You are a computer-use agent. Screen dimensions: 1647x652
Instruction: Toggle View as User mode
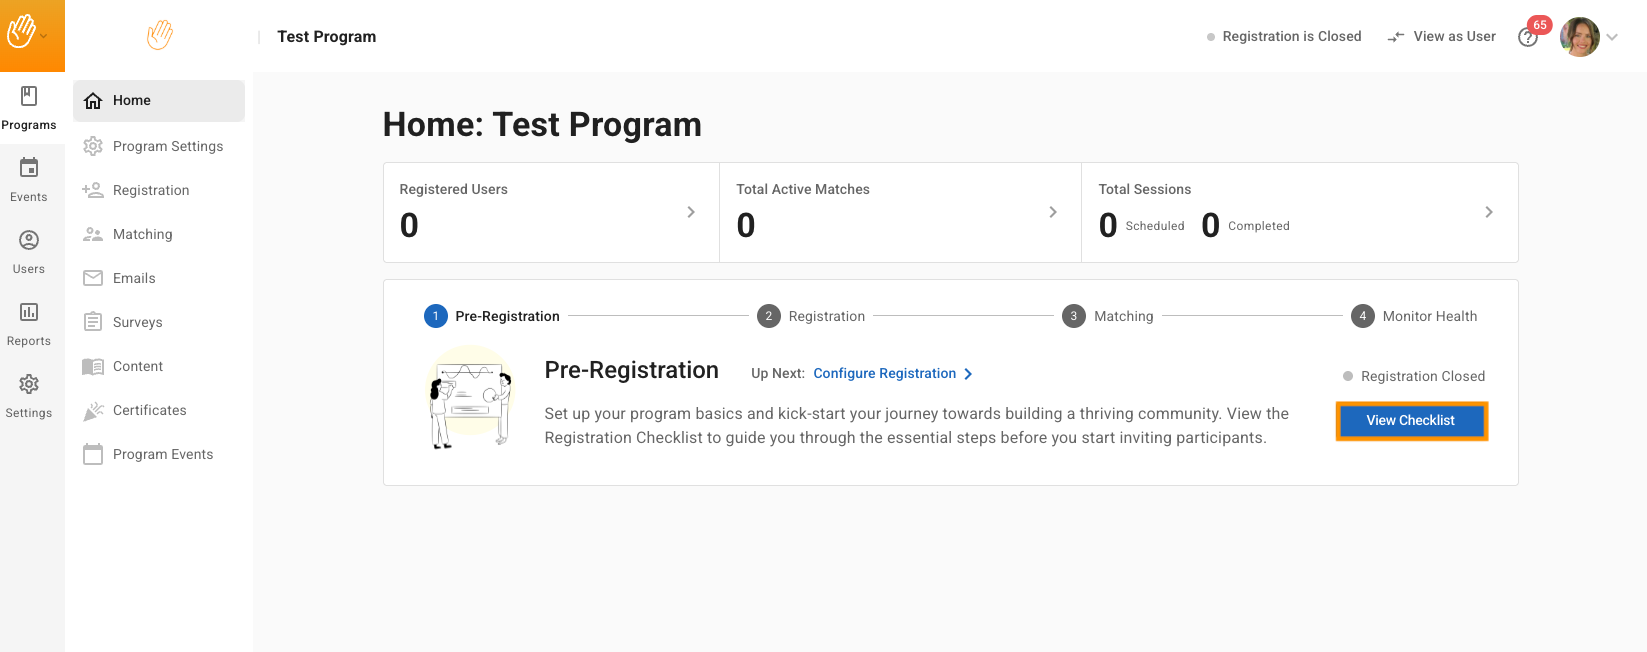click(1441, 37)
